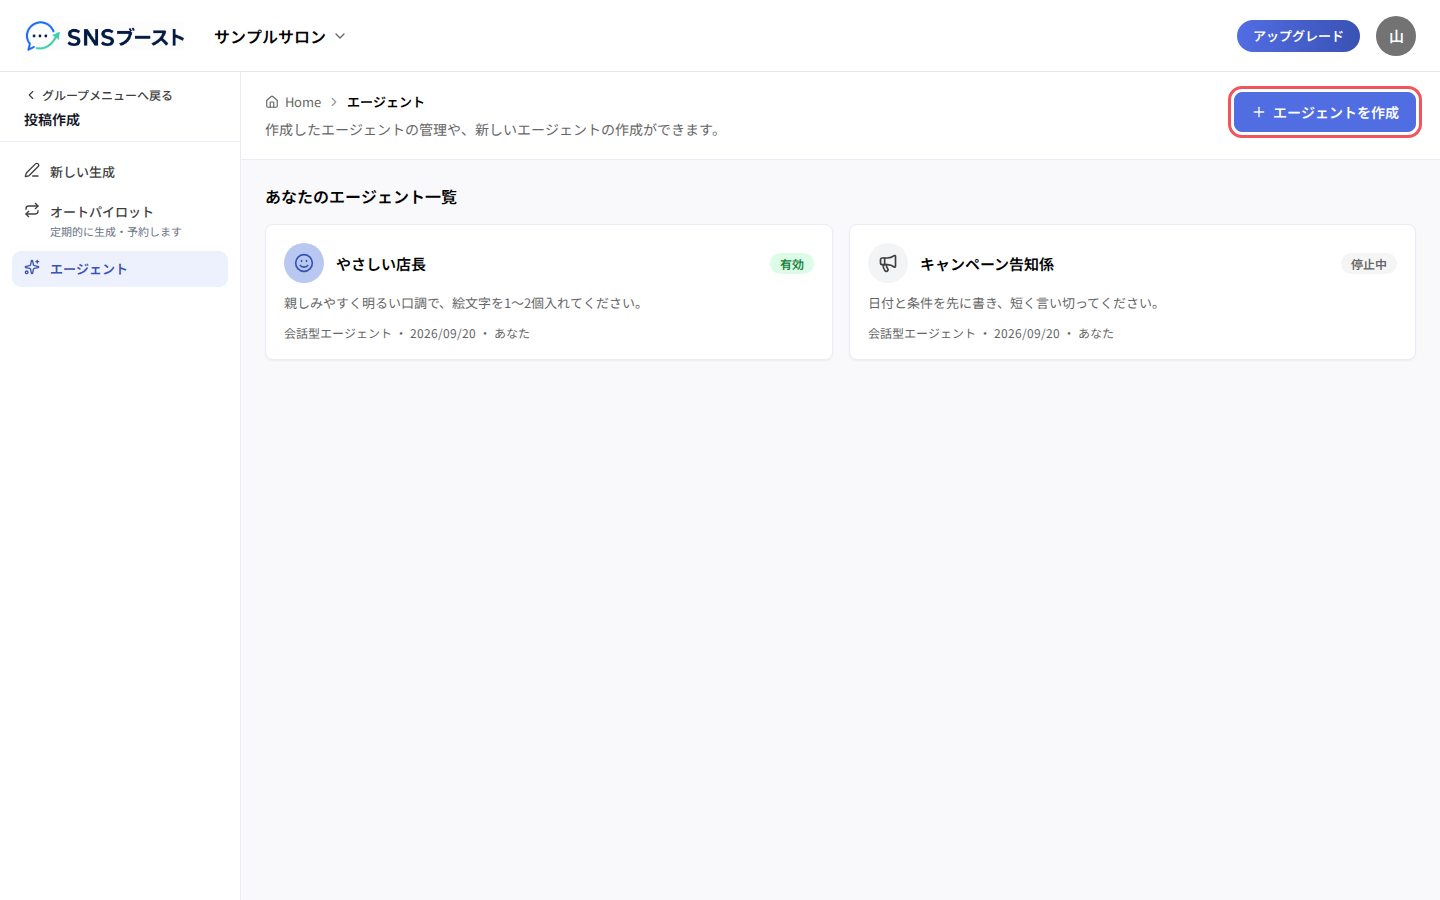
Task: Open the キャンペーン告知係 agent title
Action: coord(987,264)
